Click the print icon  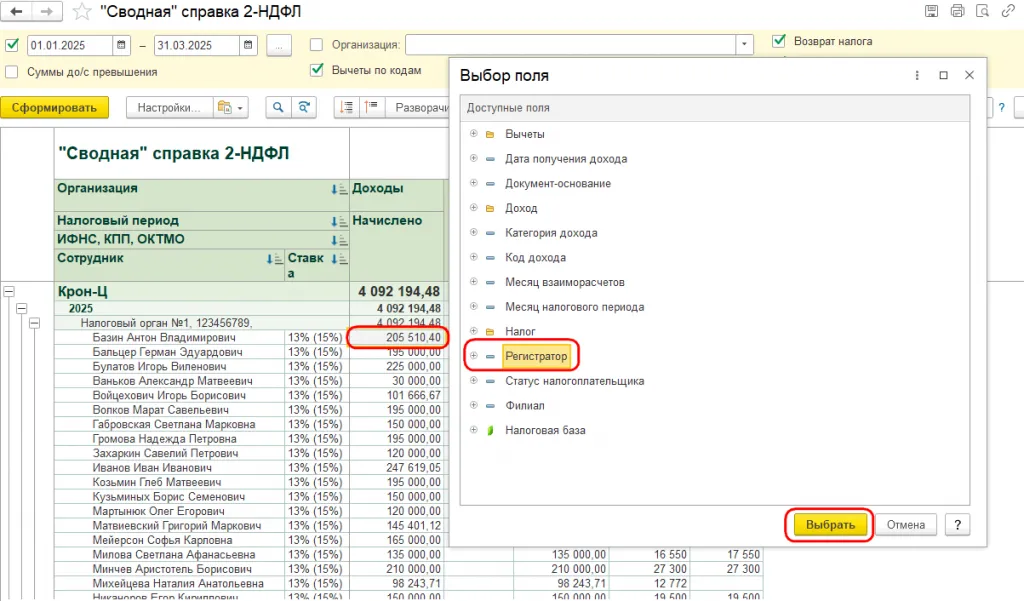click(957, 12)
